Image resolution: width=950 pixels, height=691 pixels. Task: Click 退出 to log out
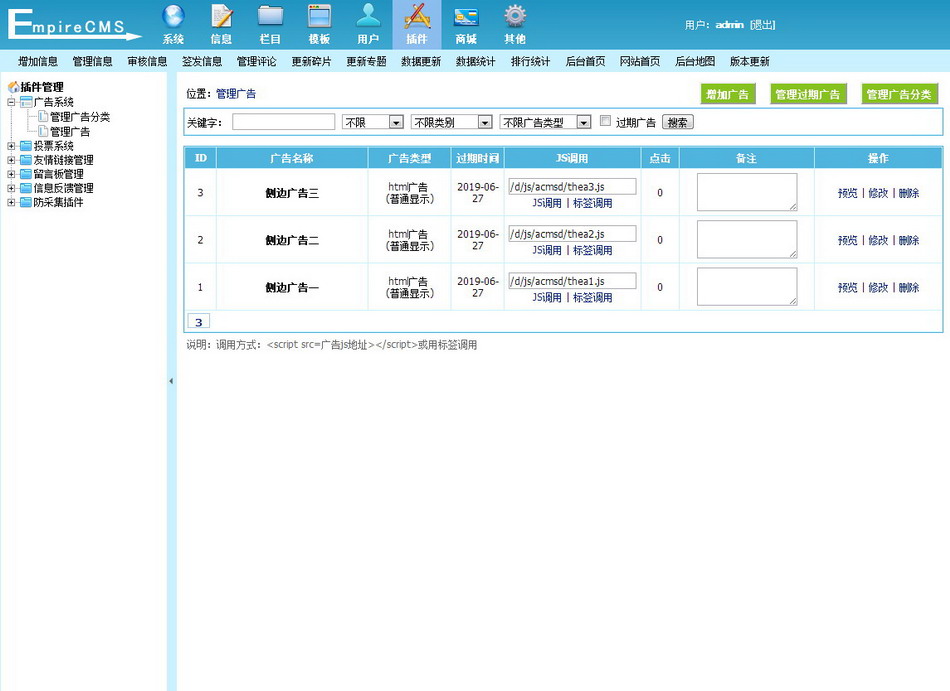(763, 25)
